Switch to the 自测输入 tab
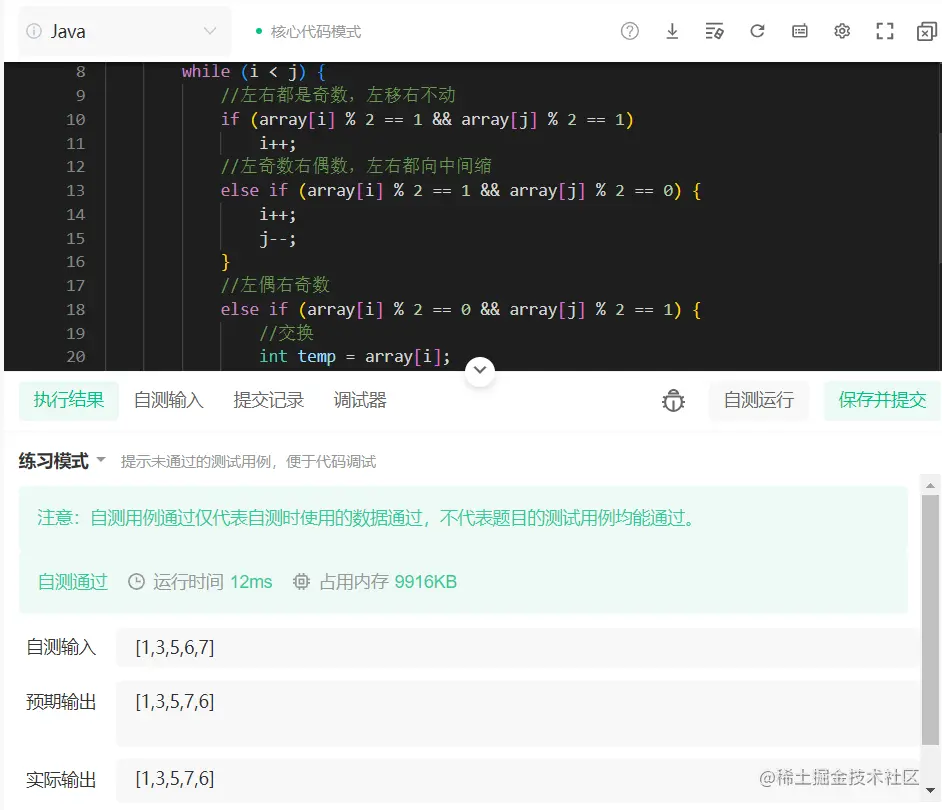 click(168, 400)
